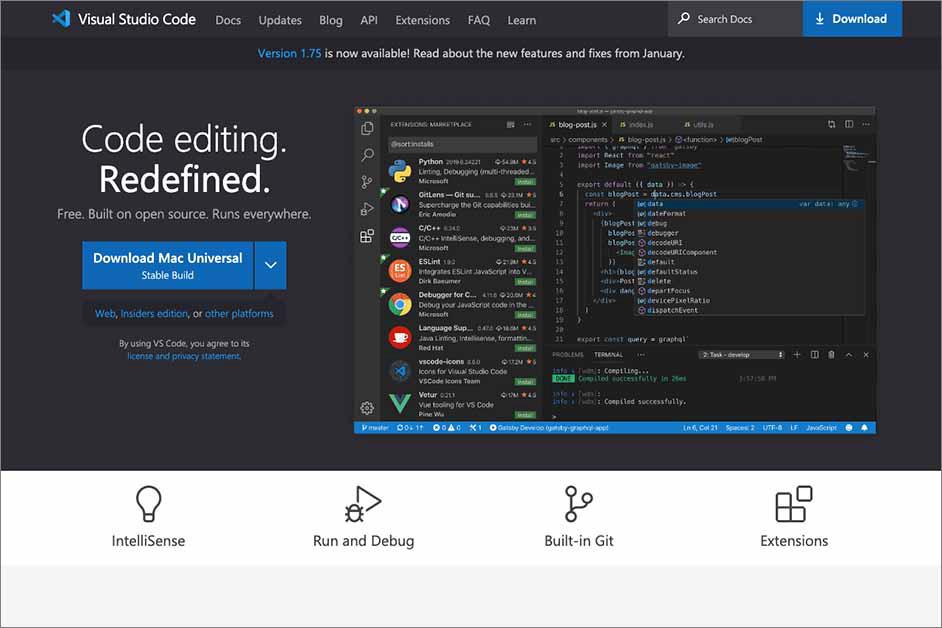Open the Version 1.75 link
Image resolution: width=942 pixels, height=628 pixels.
click(289, 53)
